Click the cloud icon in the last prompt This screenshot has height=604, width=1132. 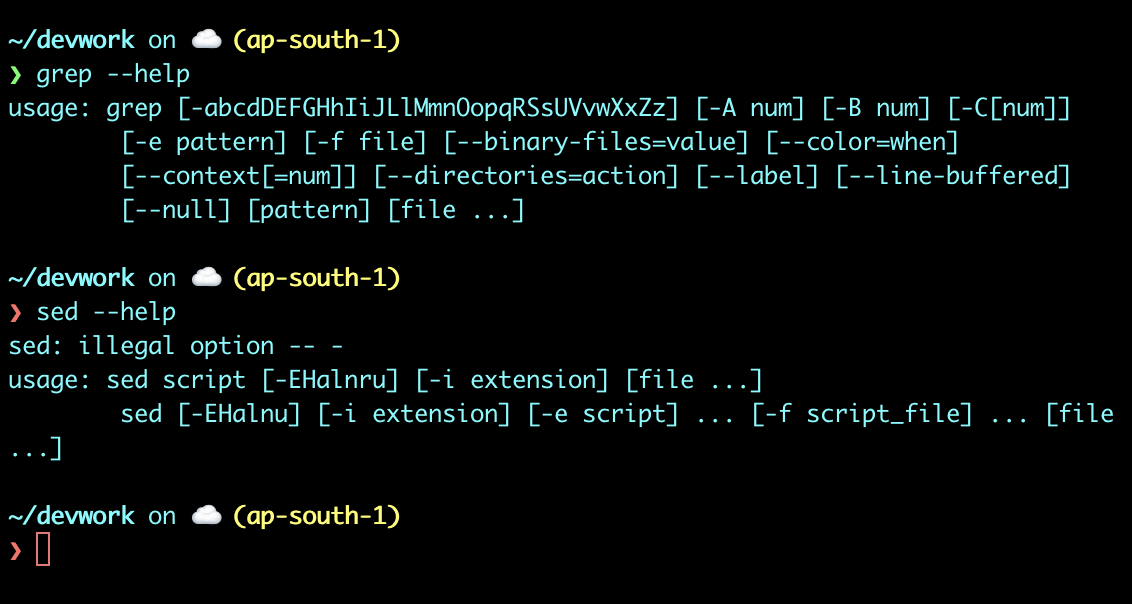[x=206, y=515]
